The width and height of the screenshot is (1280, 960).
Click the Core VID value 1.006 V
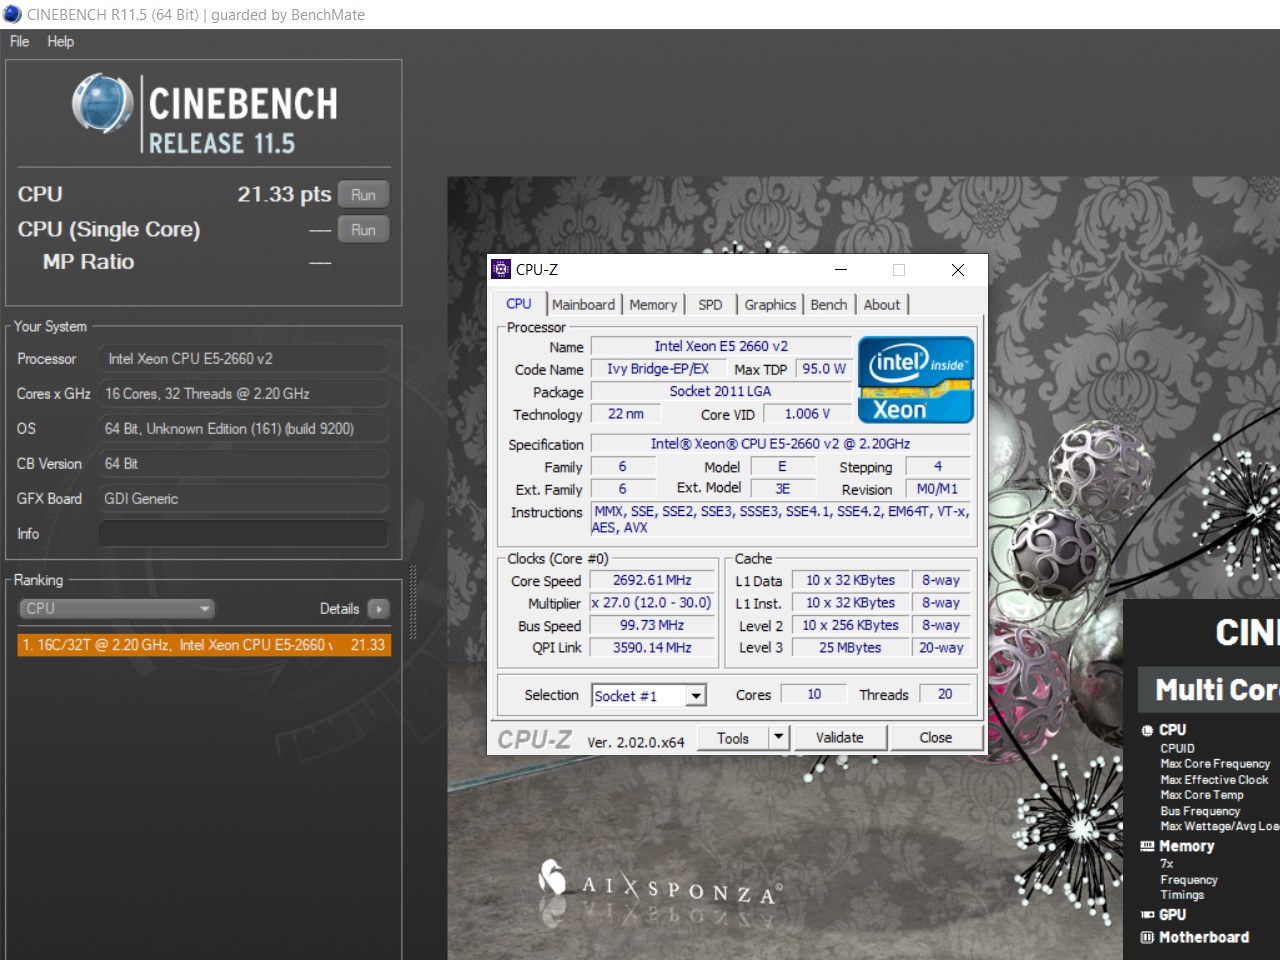[807, 414]
